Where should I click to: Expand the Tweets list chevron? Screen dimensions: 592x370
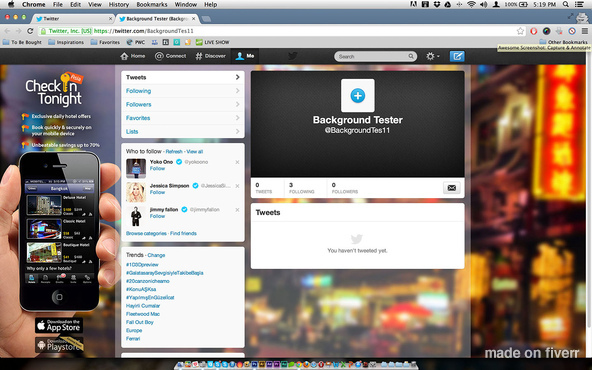pyautogui.click(x=237, y=77)
